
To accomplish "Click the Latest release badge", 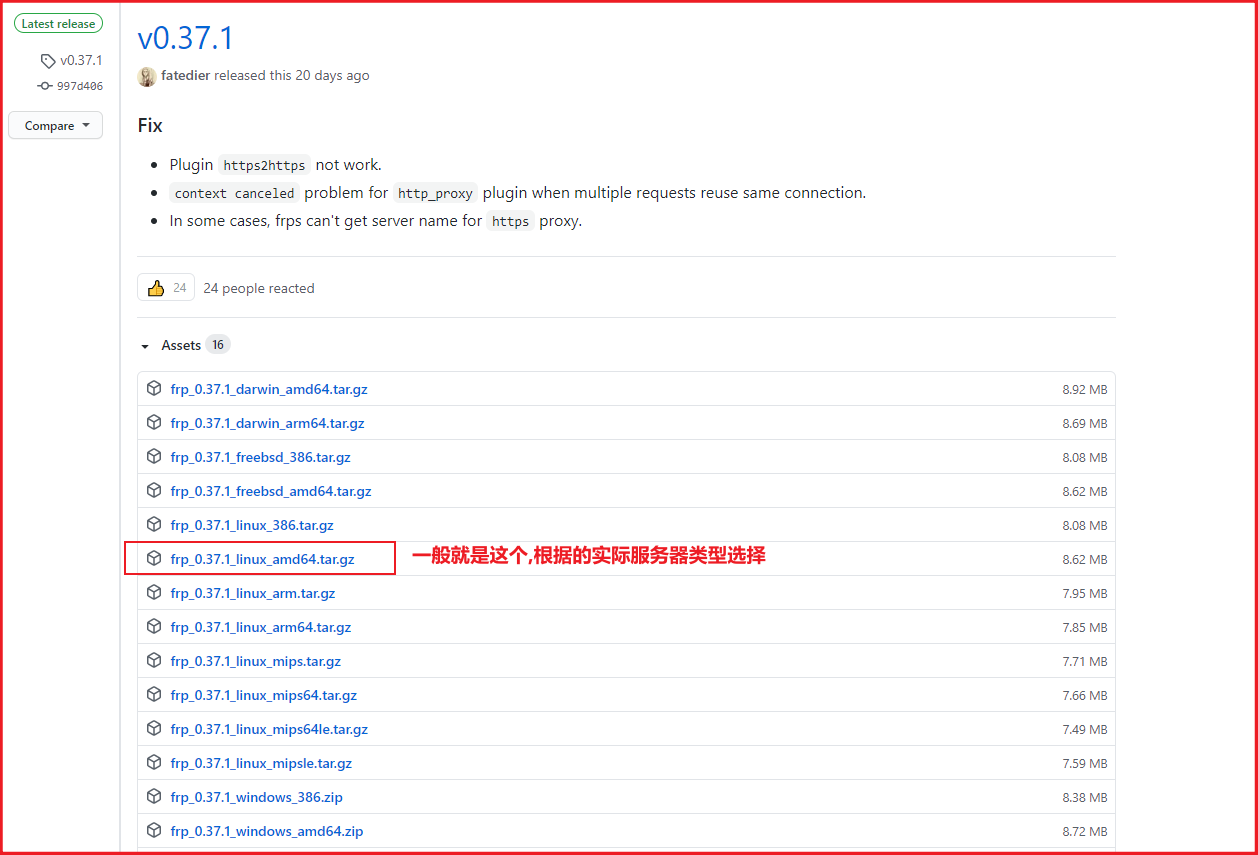I will (x=58, y=24).
